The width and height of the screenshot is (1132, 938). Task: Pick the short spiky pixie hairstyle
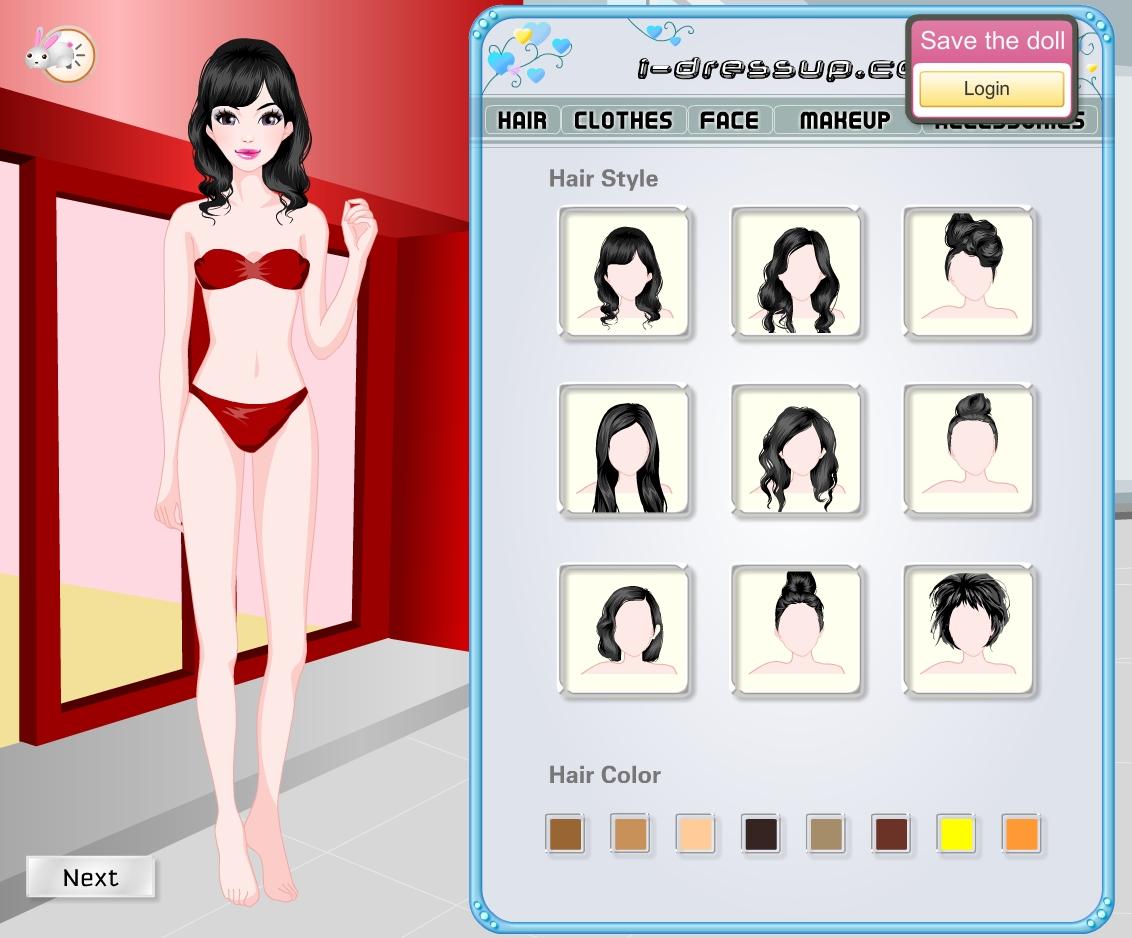pos(969,630)
